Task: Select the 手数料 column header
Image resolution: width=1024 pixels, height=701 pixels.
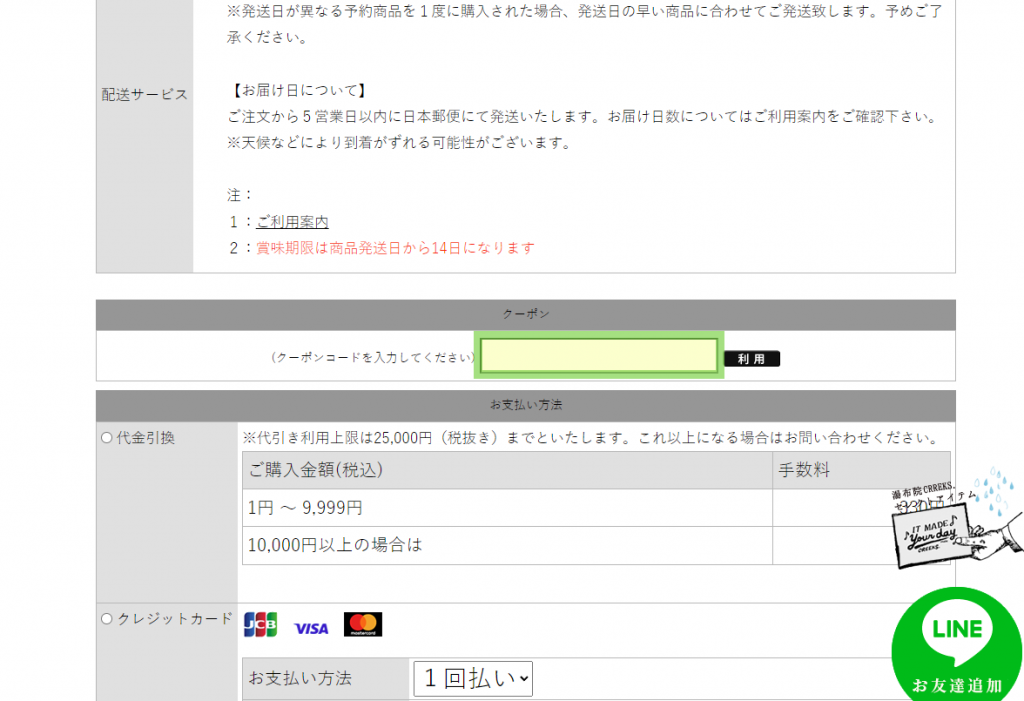Action: 804,470
